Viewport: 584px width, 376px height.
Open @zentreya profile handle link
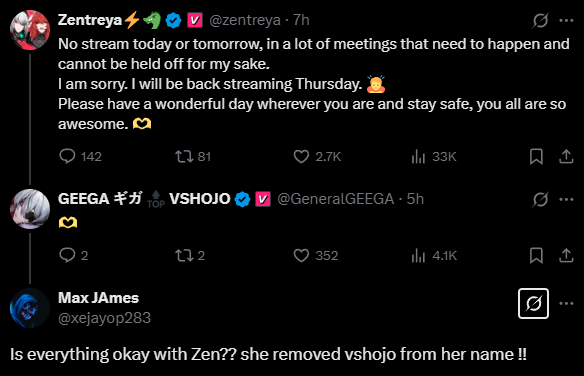point(245,20)
